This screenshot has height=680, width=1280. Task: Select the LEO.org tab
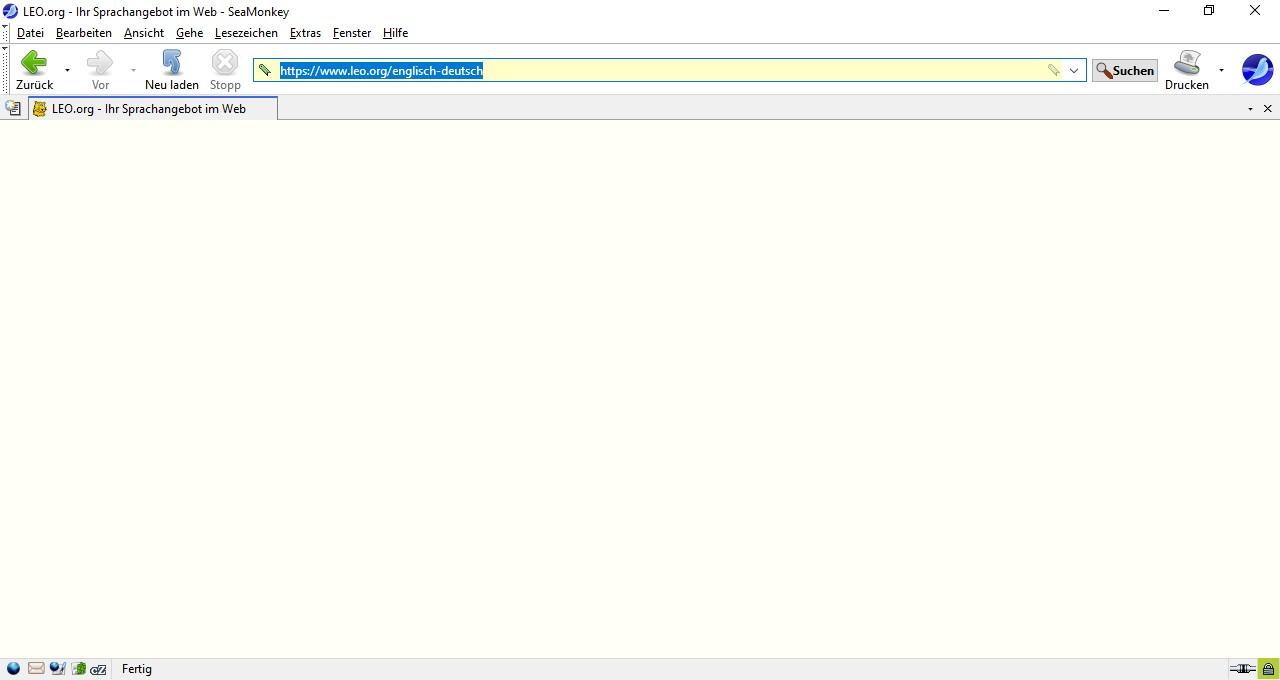point(150,108)
